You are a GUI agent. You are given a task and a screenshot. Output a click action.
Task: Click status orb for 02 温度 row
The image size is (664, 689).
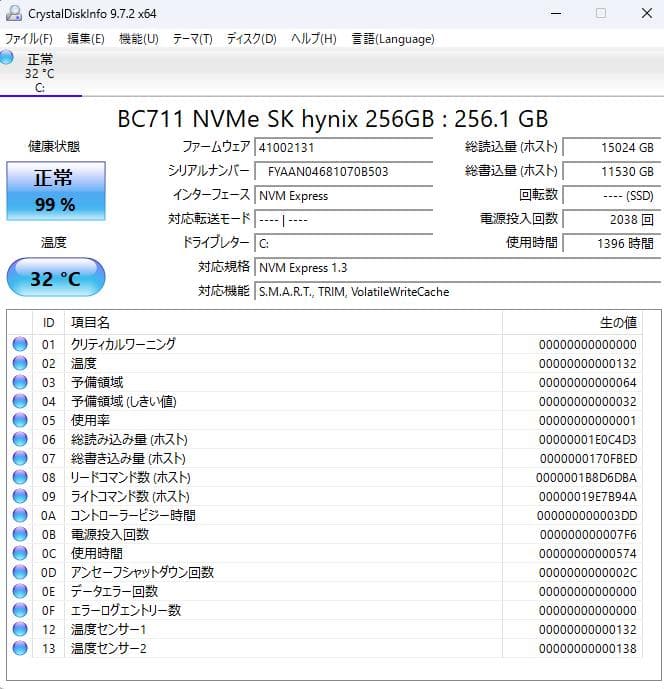tap(20, 363)
